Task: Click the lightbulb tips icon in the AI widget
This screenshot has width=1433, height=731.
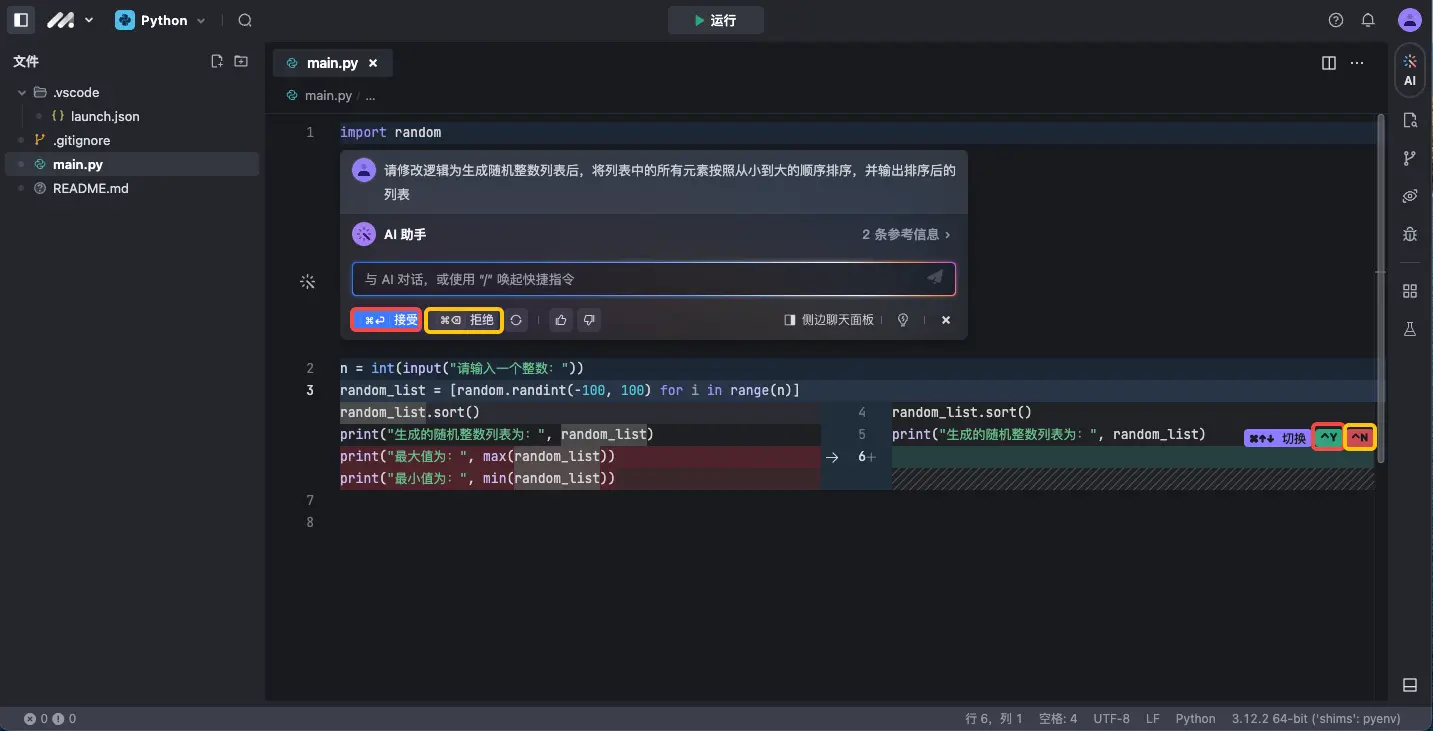Action: pos(903,320)
